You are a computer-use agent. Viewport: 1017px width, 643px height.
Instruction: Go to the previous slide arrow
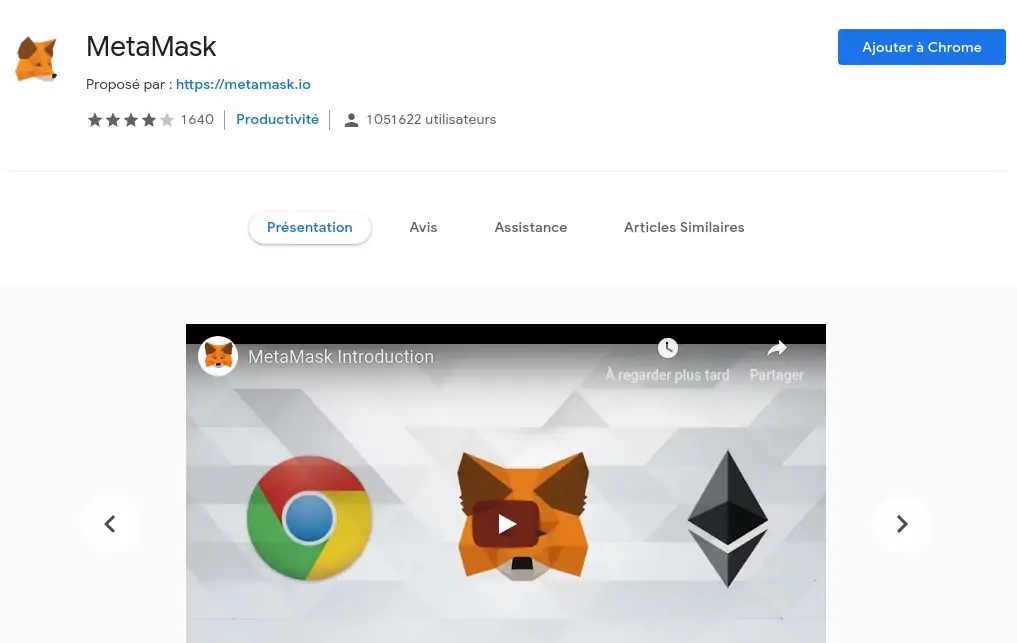coord(110,524)
